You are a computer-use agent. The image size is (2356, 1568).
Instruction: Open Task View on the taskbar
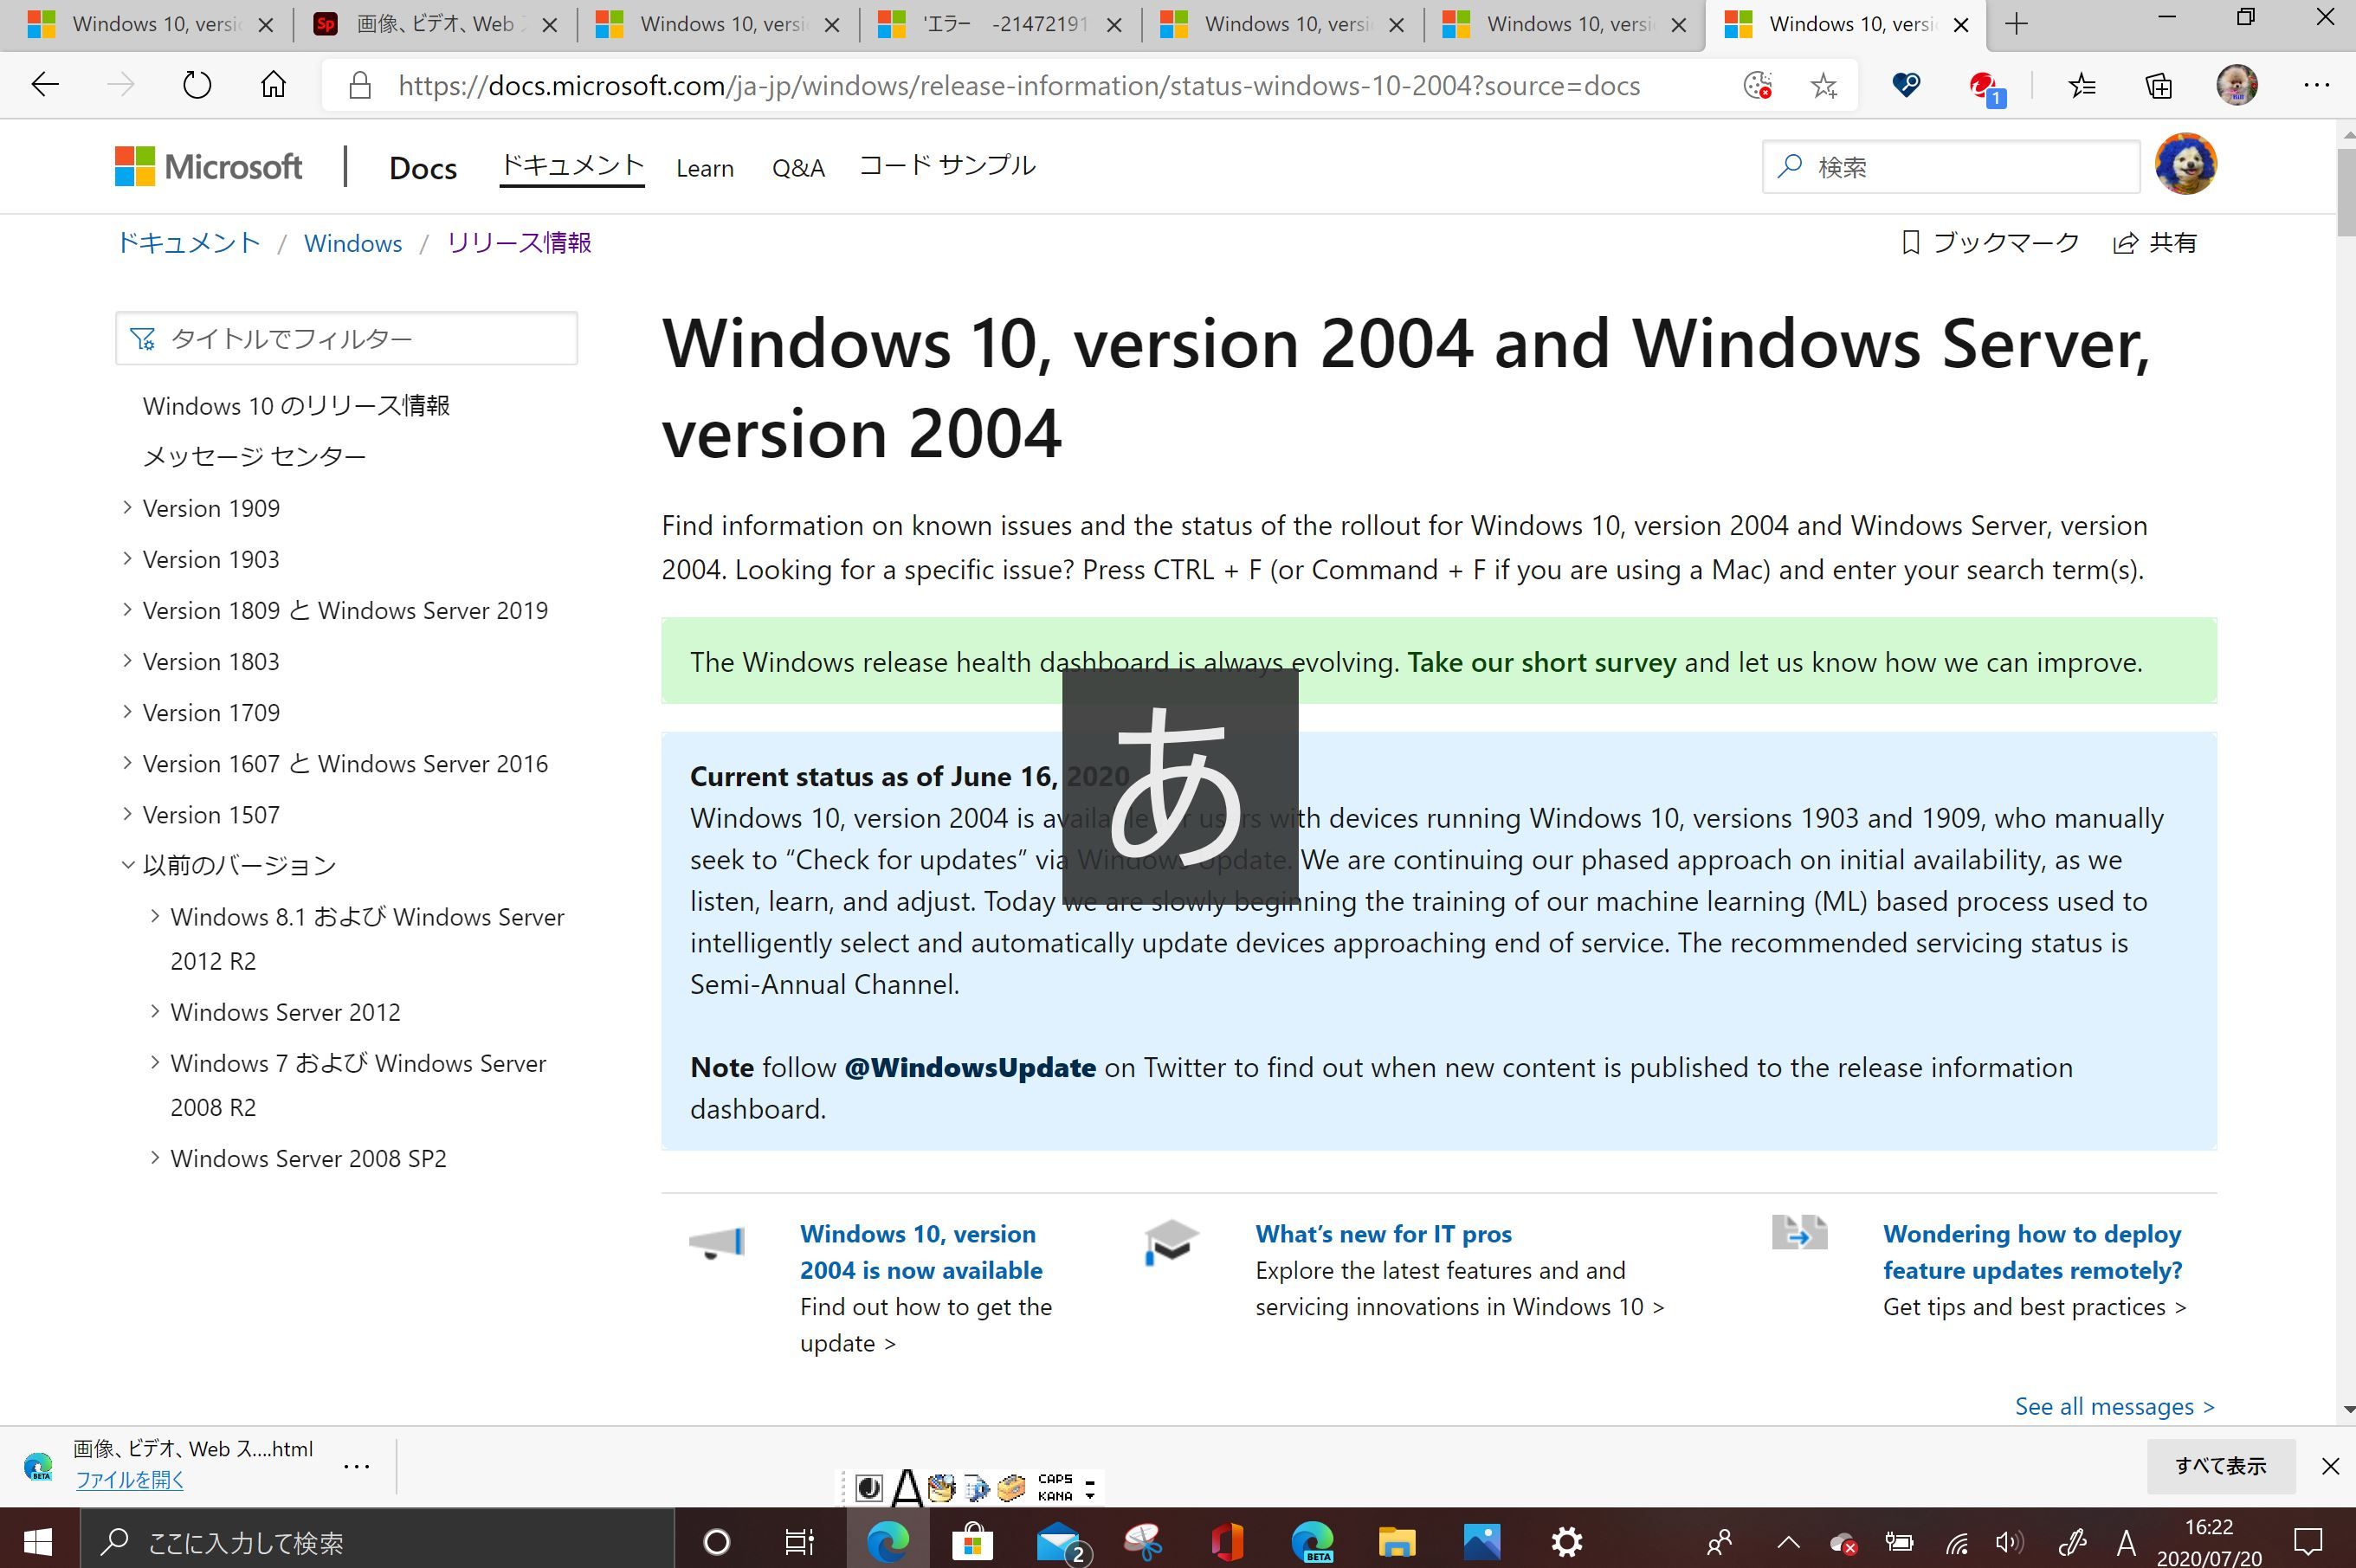tap(799, 1541)
